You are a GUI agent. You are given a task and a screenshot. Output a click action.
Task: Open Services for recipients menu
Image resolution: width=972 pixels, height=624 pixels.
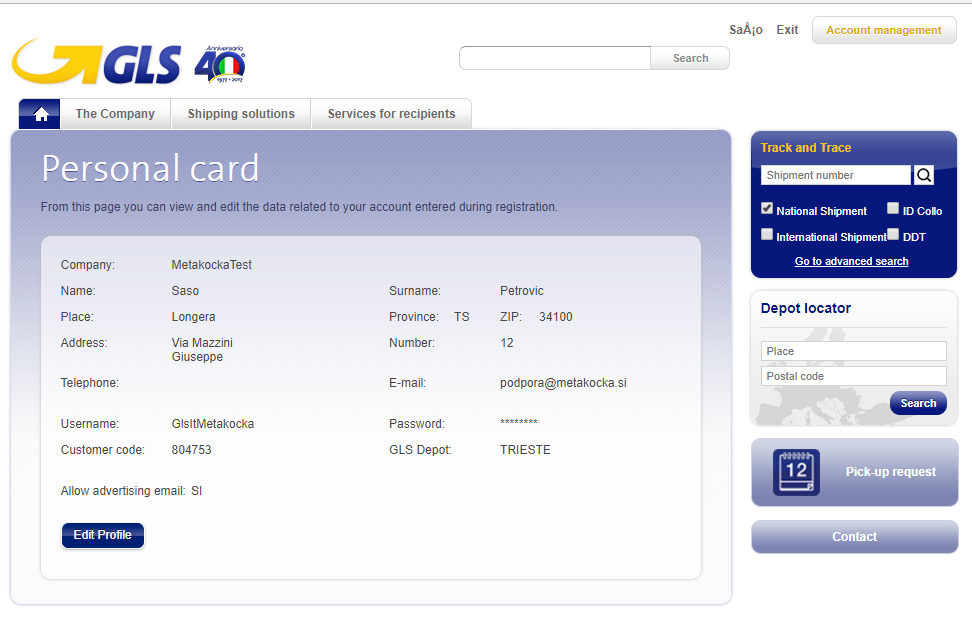[391, 114]
